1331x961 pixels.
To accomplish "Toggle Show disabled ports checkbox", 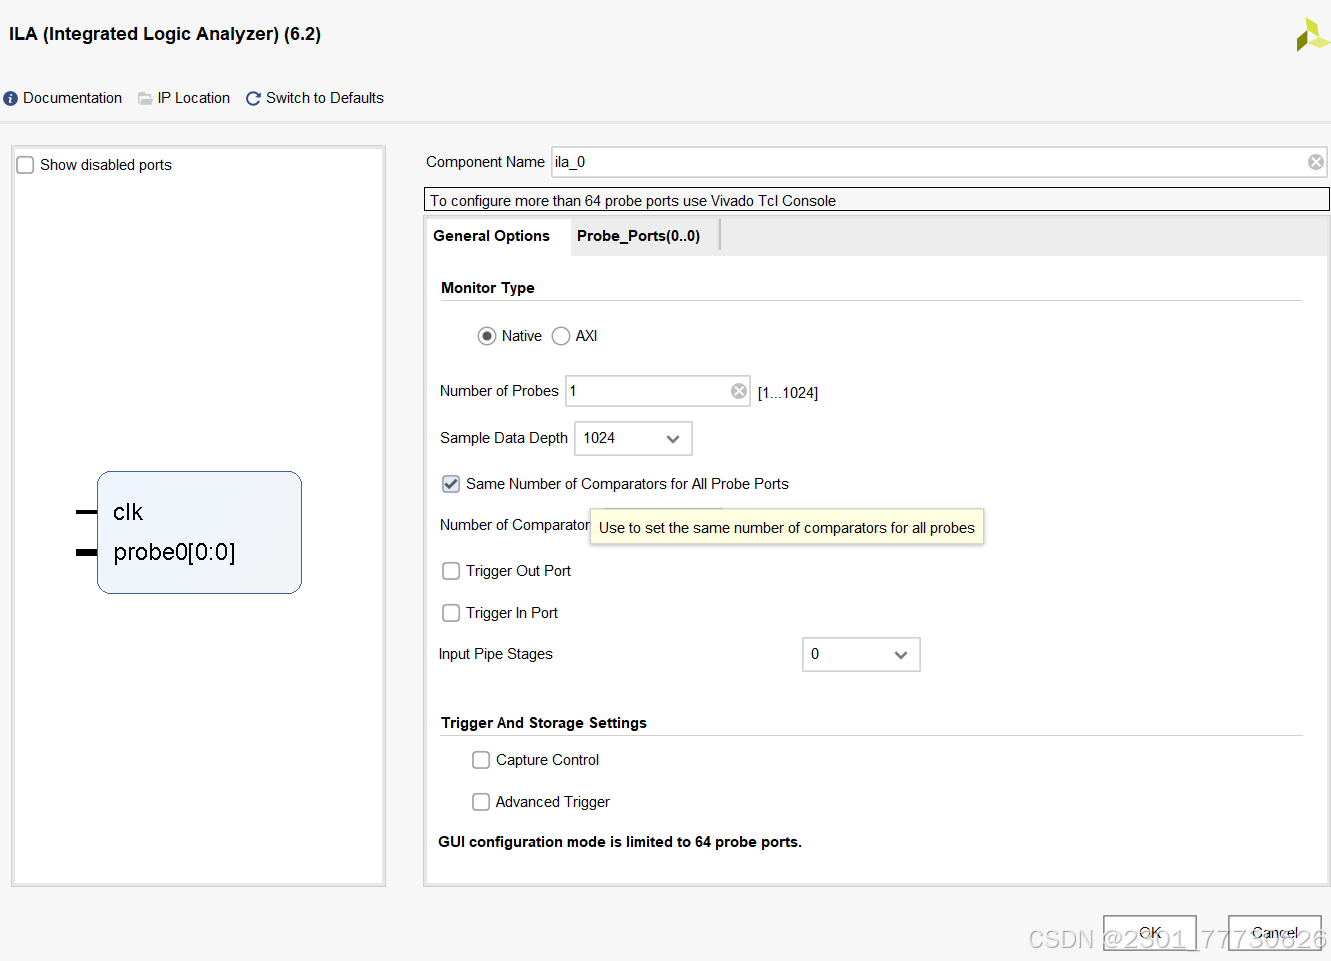I will (x=26, y=165).
